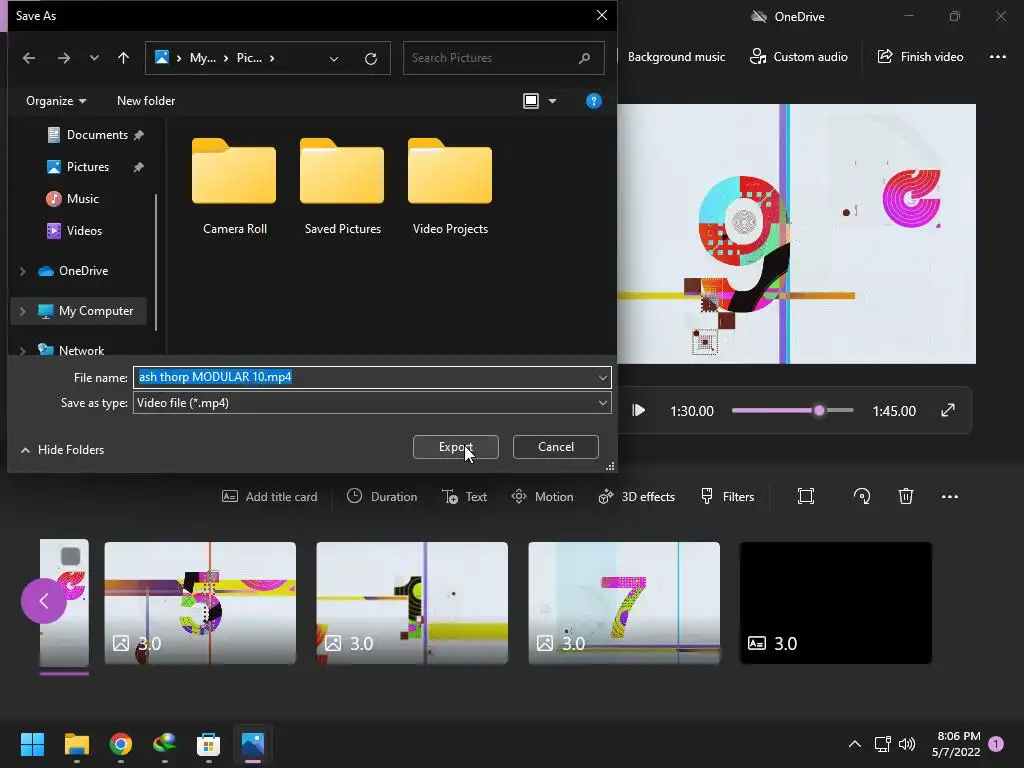The image size is (1024, 768).
Task: Expand the Network tree node
Action: click(x=23, y=351)
